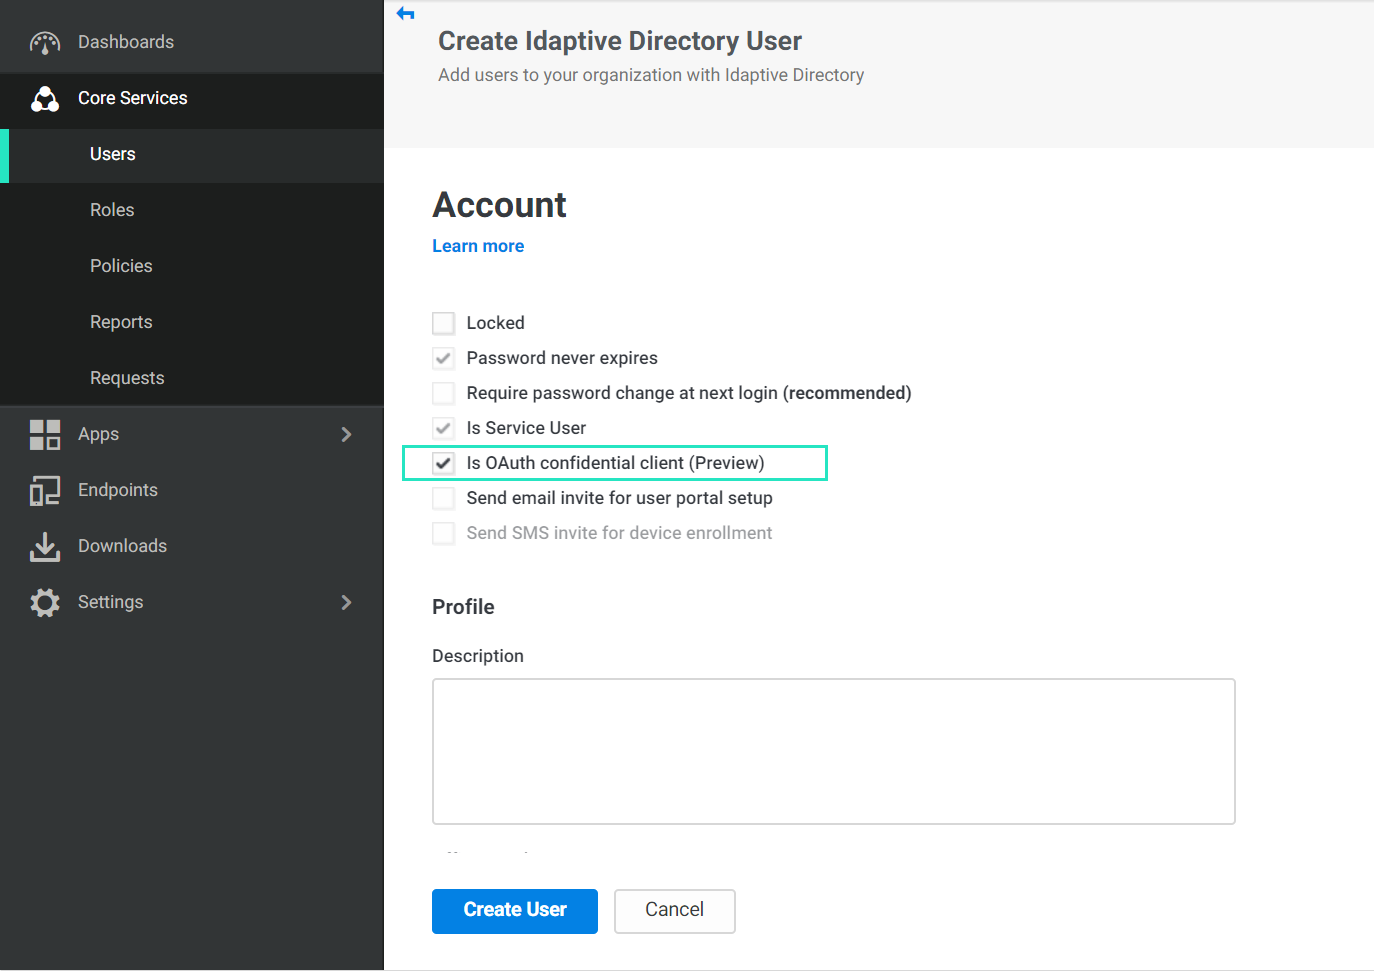The height and width of the screenshot is (971, 1374).
Task: Follow the Learn more link
Action: coord(478,246)
